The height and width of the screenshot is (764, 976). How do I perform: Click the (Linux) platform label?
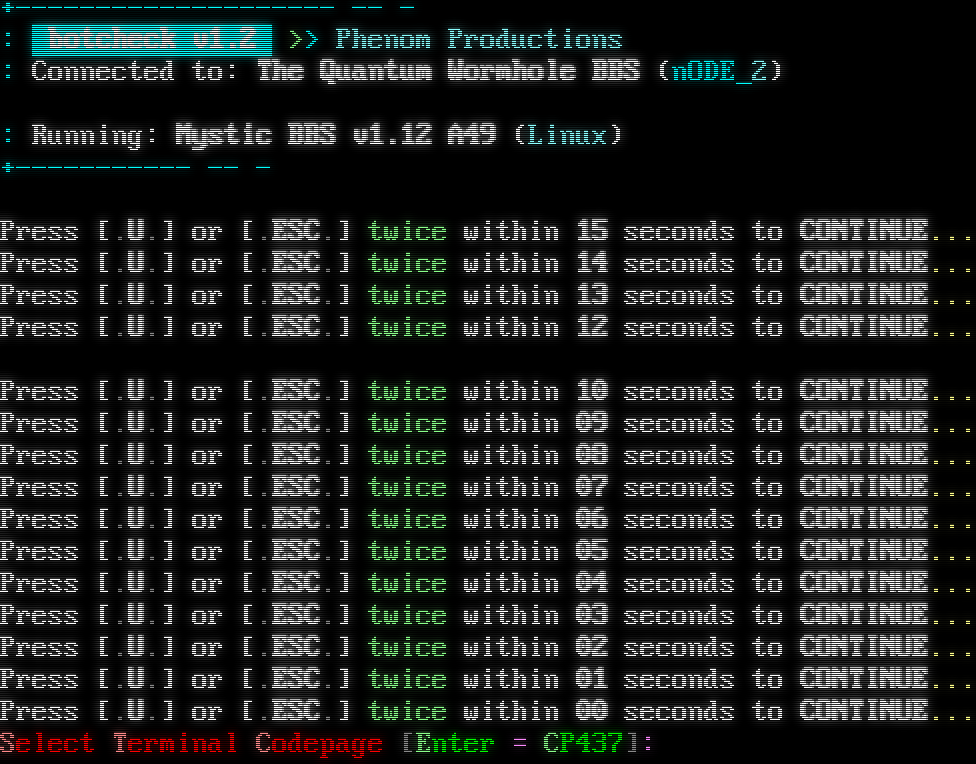point(568,135)
